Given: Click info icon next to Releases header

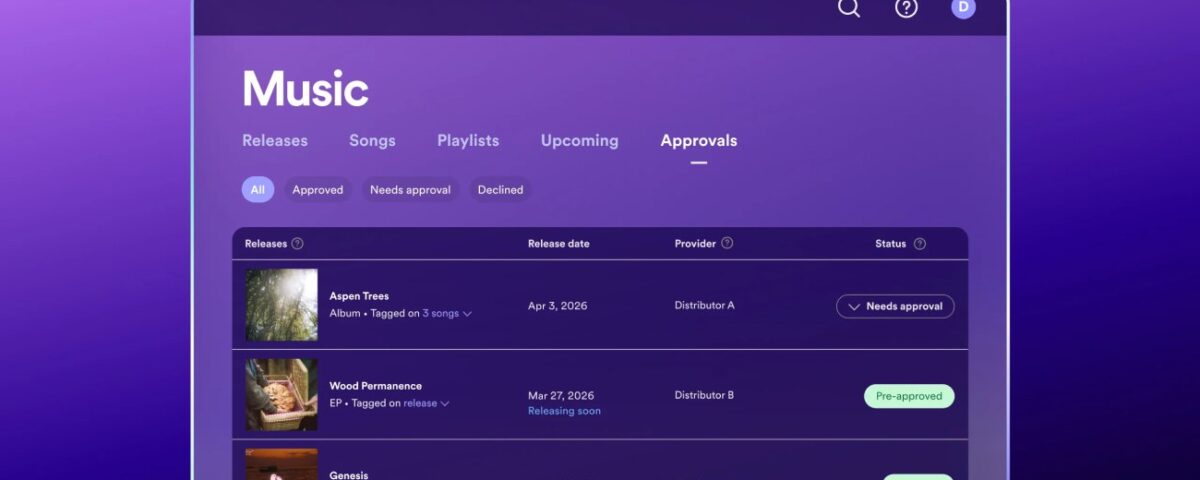Looking at the screenshot, I should tap(297, 243).
